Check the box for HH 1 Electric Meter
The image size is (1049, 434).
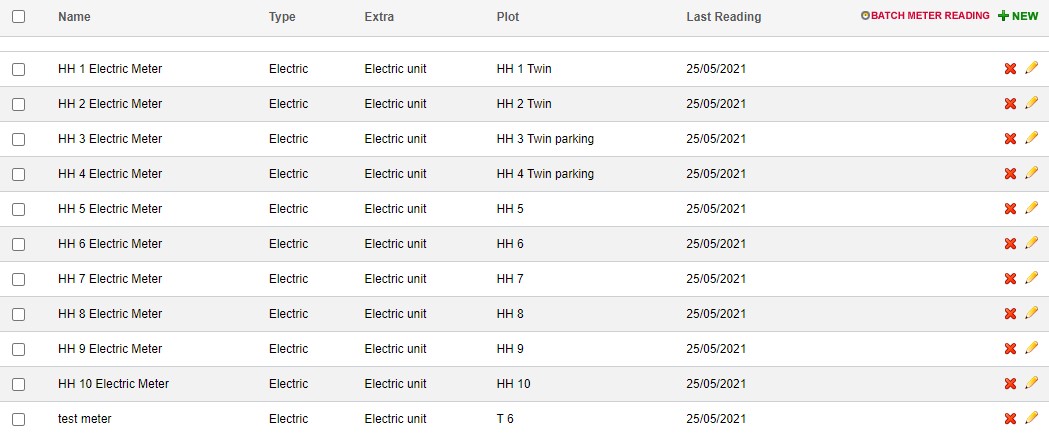[18, 69]
